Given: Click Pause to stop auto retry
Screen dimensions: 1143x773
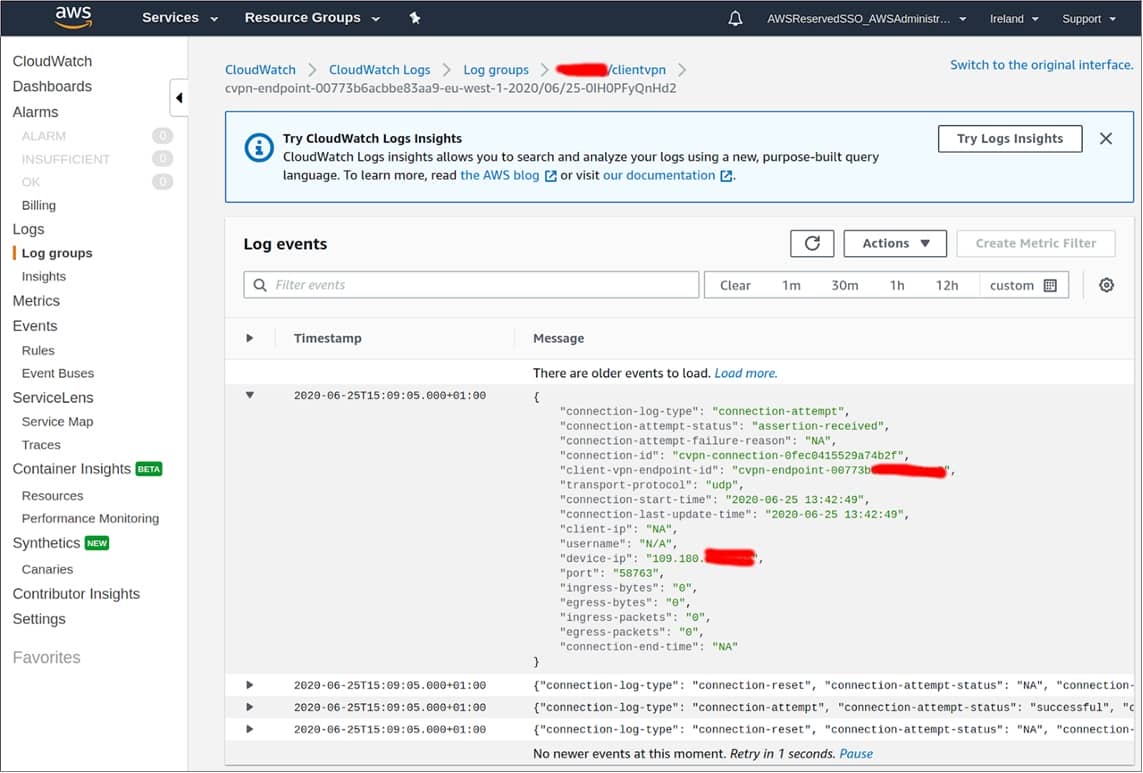Looking at the screenshot, I should (x=856, y=754).
